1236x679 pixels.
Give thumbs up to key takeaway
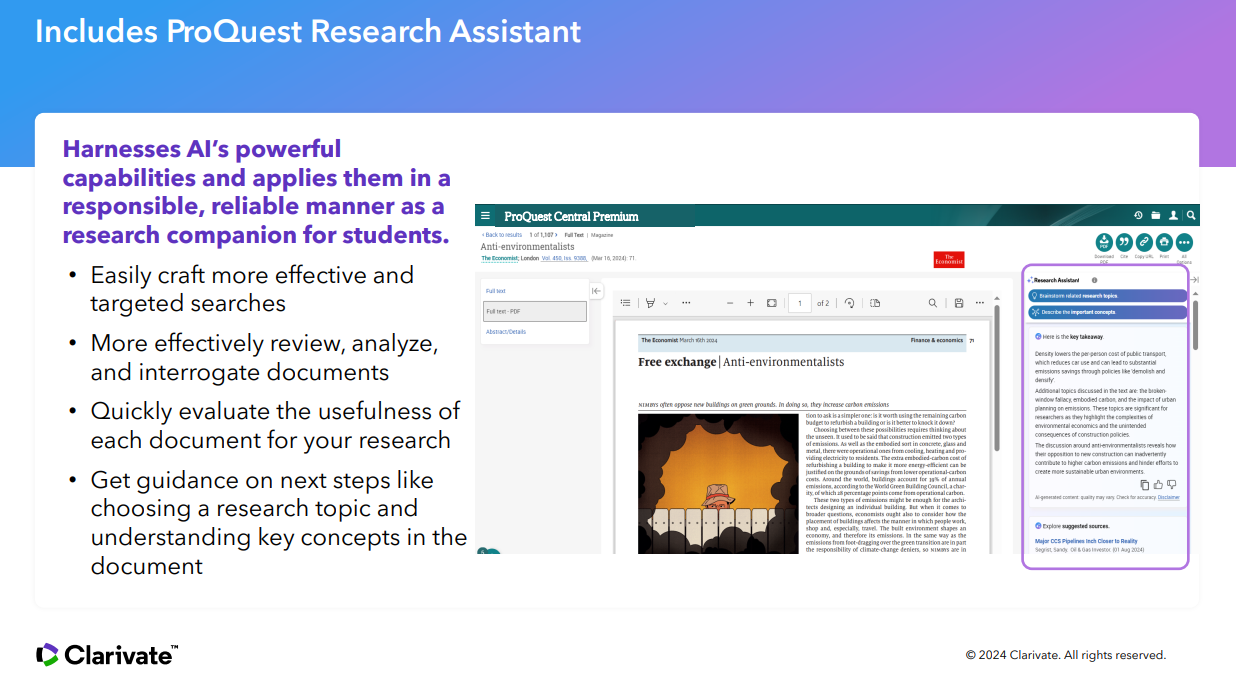[x=1158, y=485]
